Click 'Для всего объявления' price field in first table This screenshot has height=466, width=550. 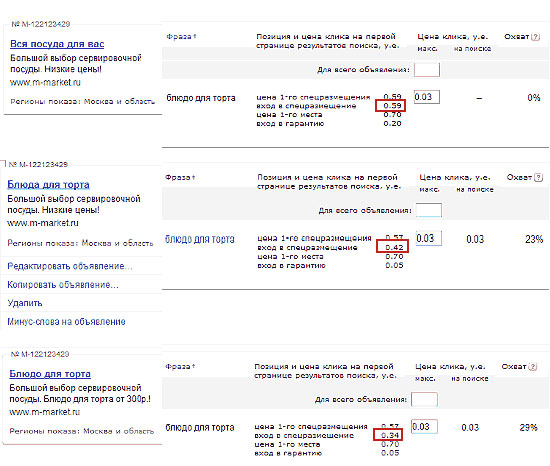427,69
